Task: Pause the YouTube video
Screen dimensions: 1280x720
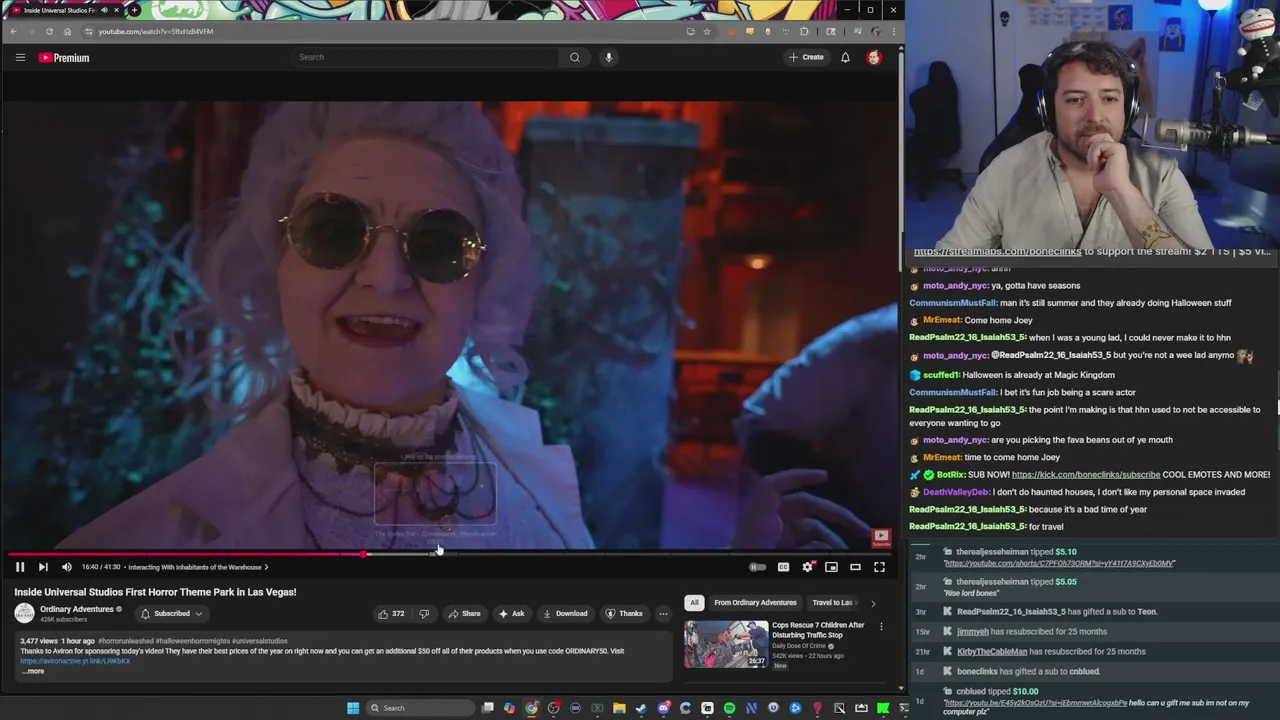Action: click(x=19, y=567)
